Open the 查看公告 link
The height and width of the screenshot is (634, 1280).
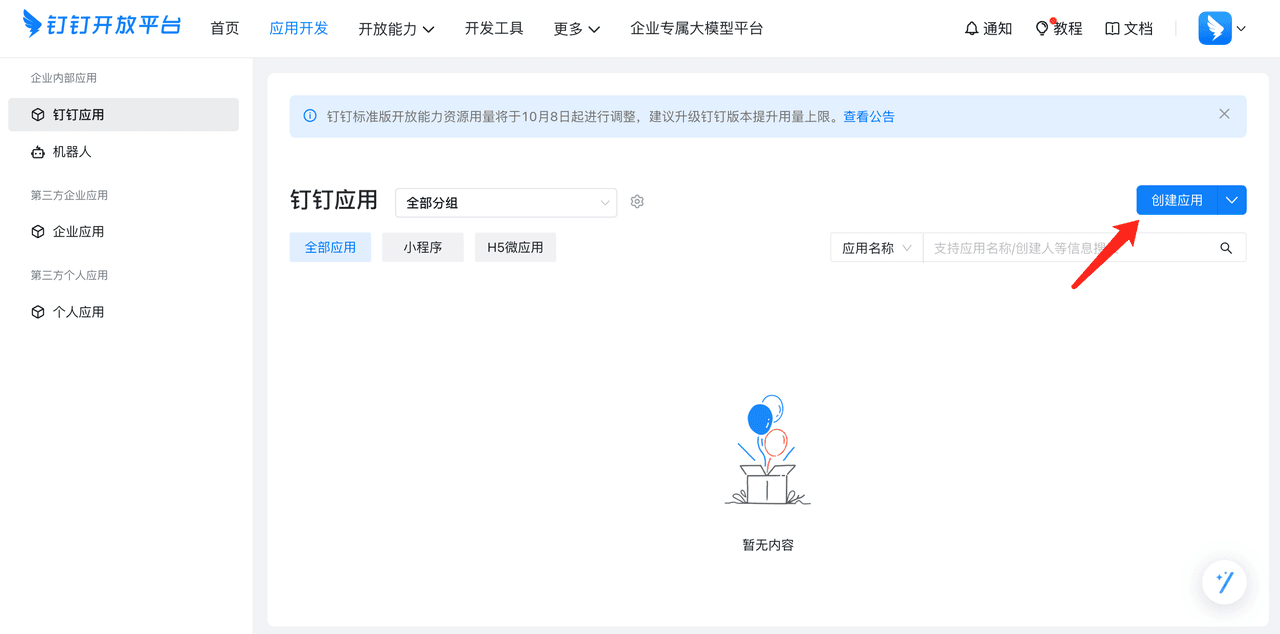(869, 116)
